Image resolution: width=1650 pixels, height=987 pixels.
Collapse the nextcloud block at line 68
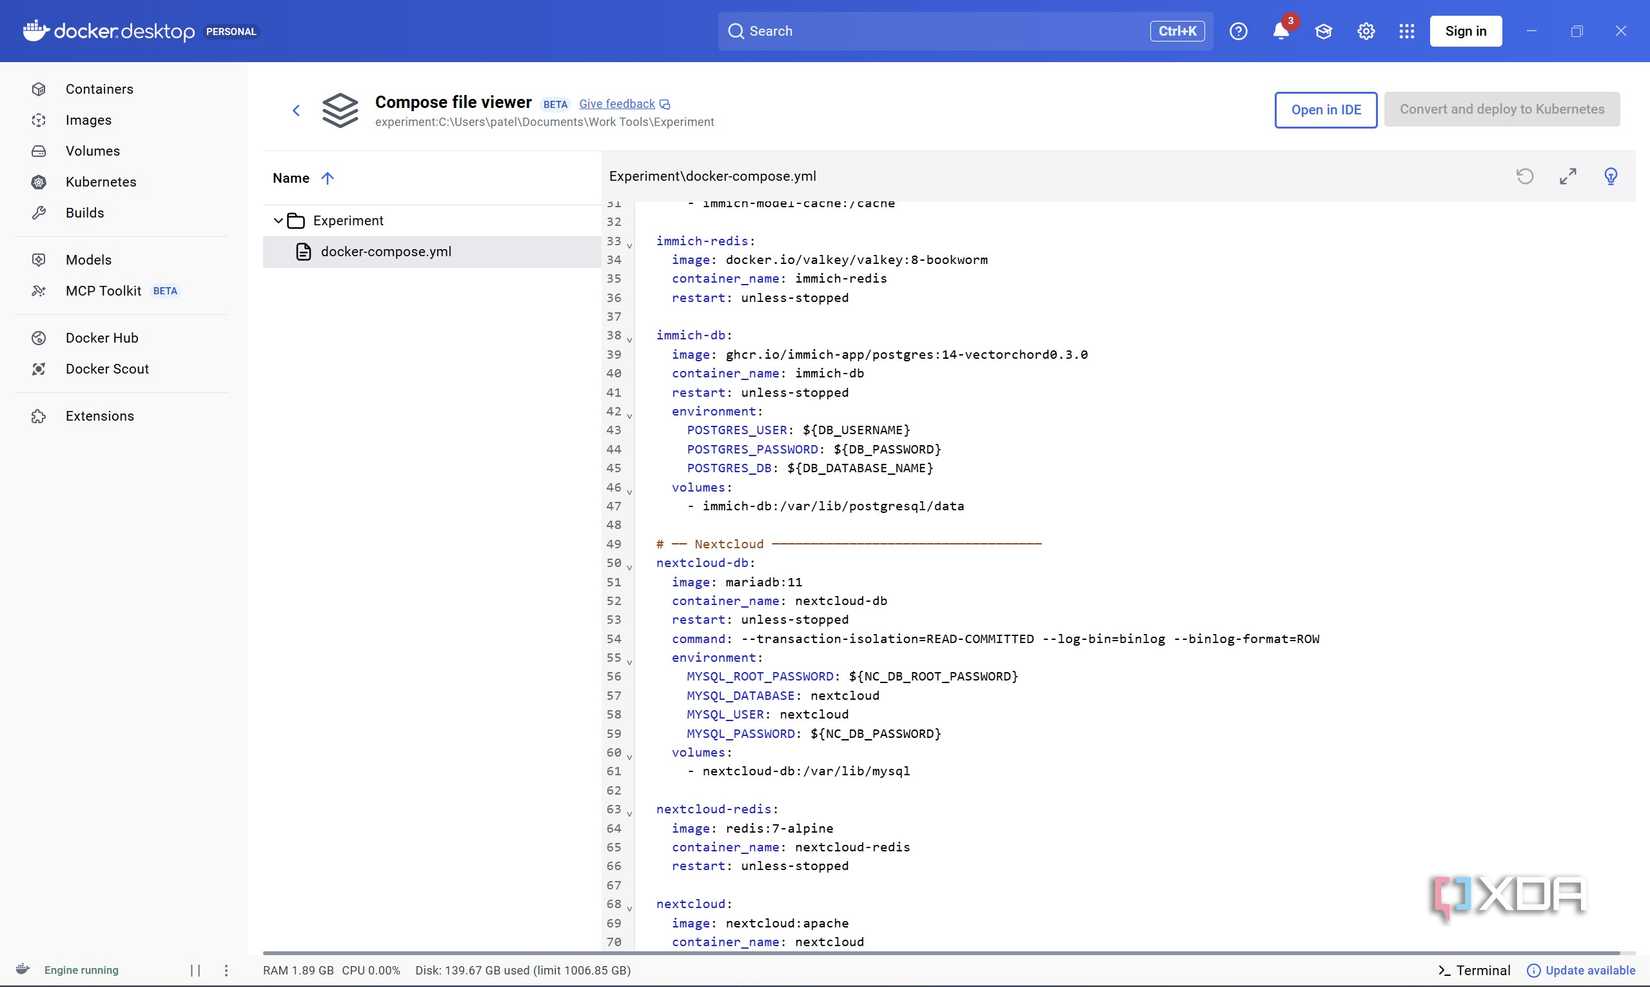pos(629,907)
